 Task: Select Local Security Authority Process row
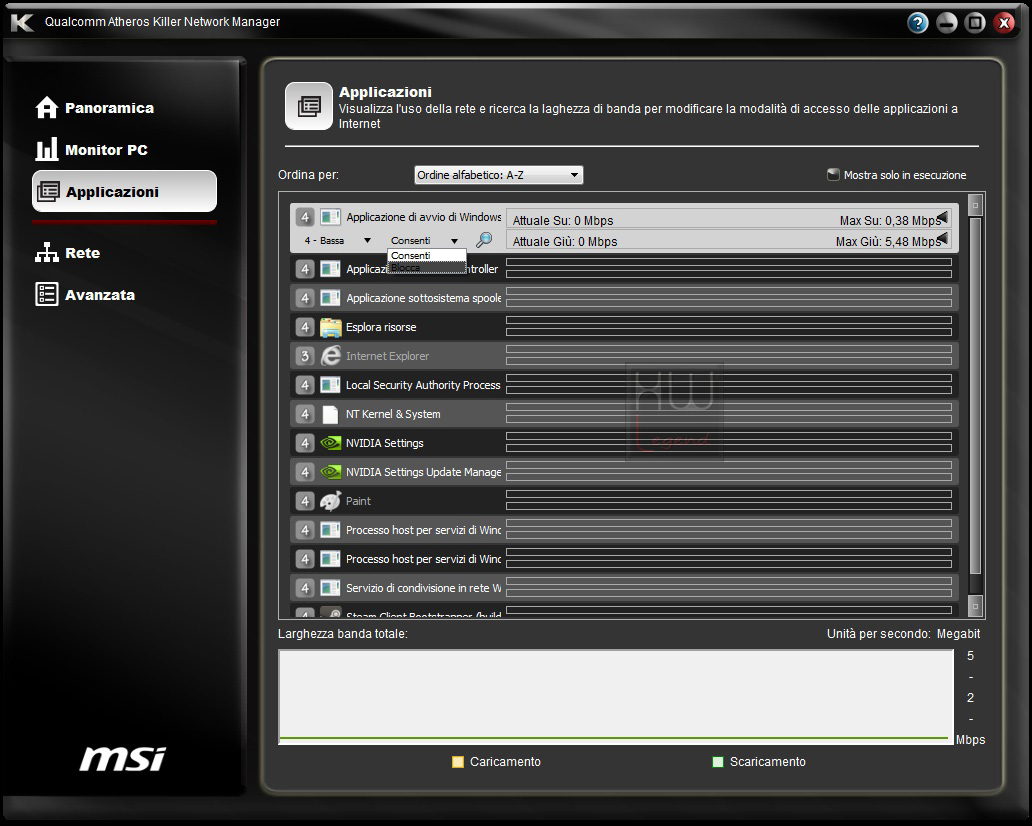(x=623, y=384)
